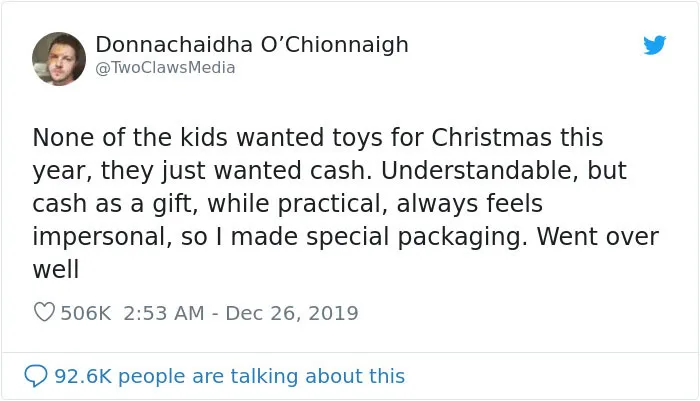Click the Twitter bird logo
The height and width of the screenshot is (401, 700).
pyautogui.click(x=655, y=45)
